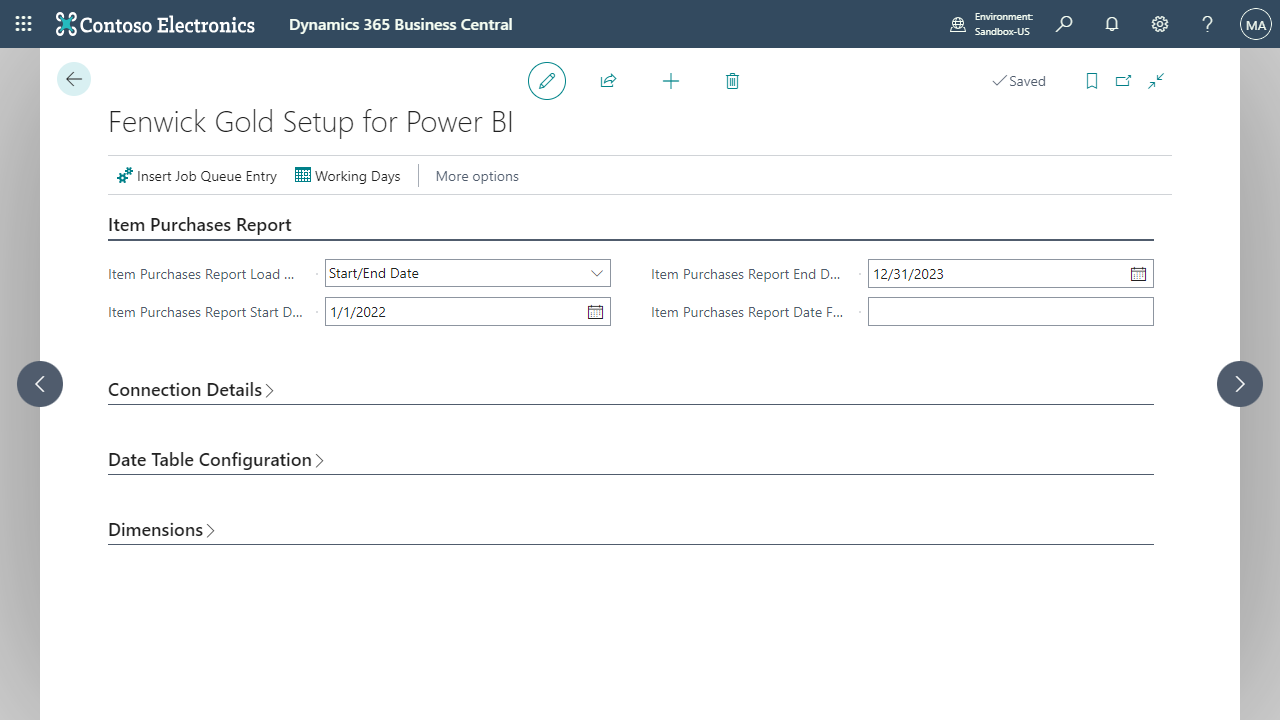Go to previous record with left arrow

coord(40,384)
